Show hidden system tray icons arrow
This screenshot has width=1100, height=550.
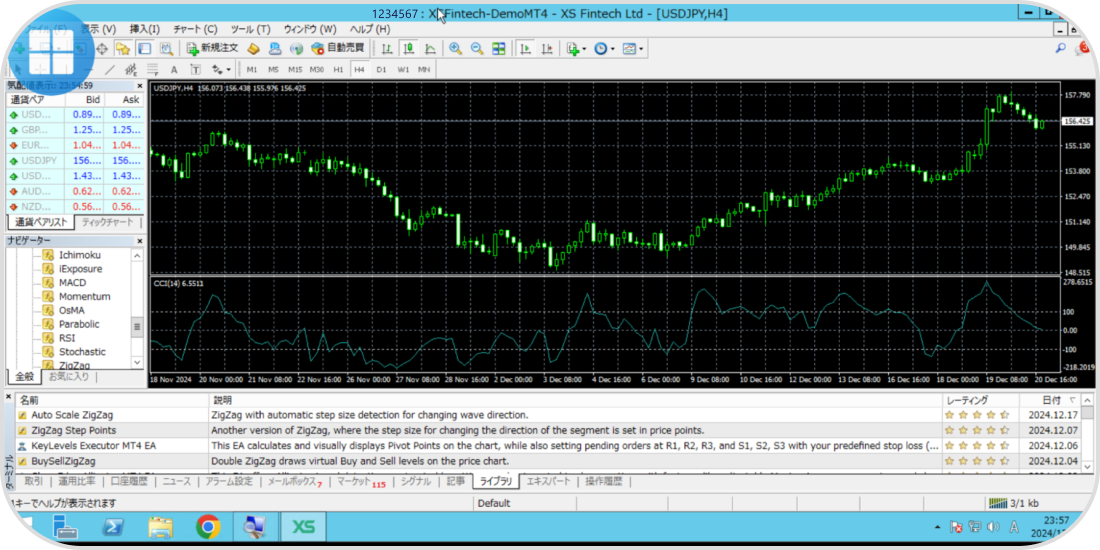coord(939,527)
